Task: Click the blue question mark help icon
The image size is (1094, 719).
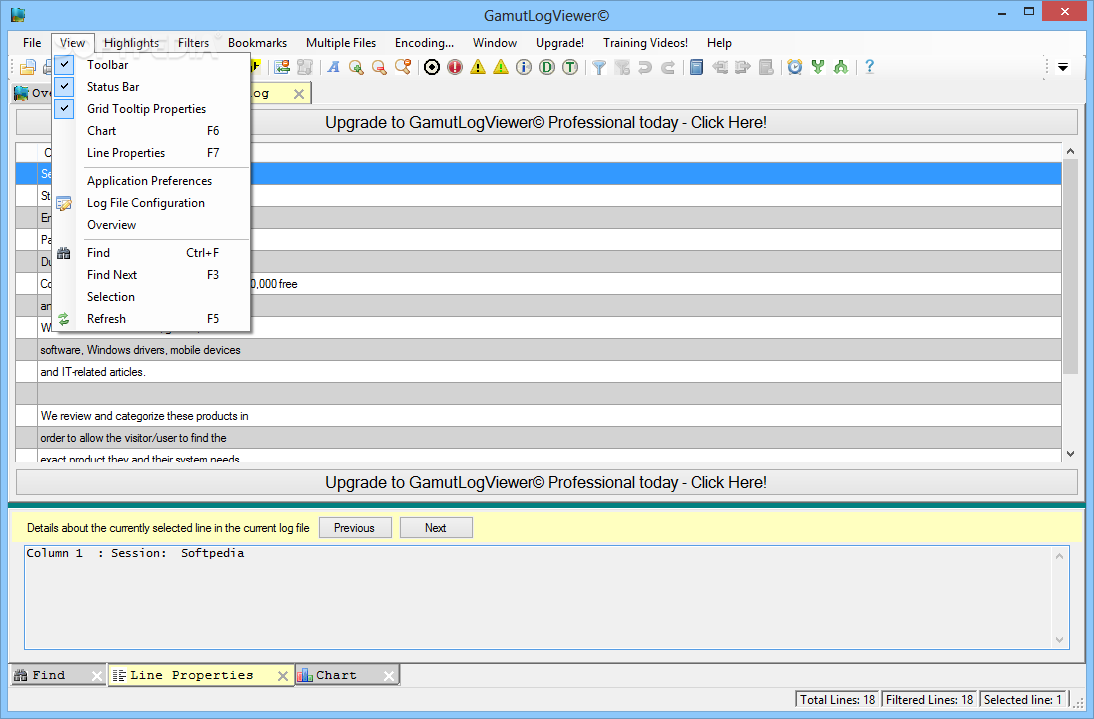Action: pyautogui.click(x=869, y=67)
